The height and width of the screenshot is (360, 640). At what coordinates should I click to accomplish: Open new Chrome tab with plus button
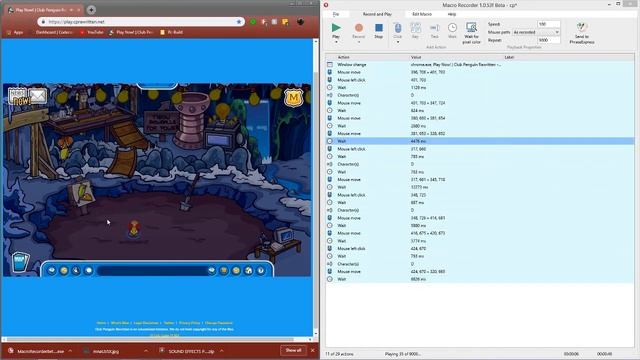(91, 9)
